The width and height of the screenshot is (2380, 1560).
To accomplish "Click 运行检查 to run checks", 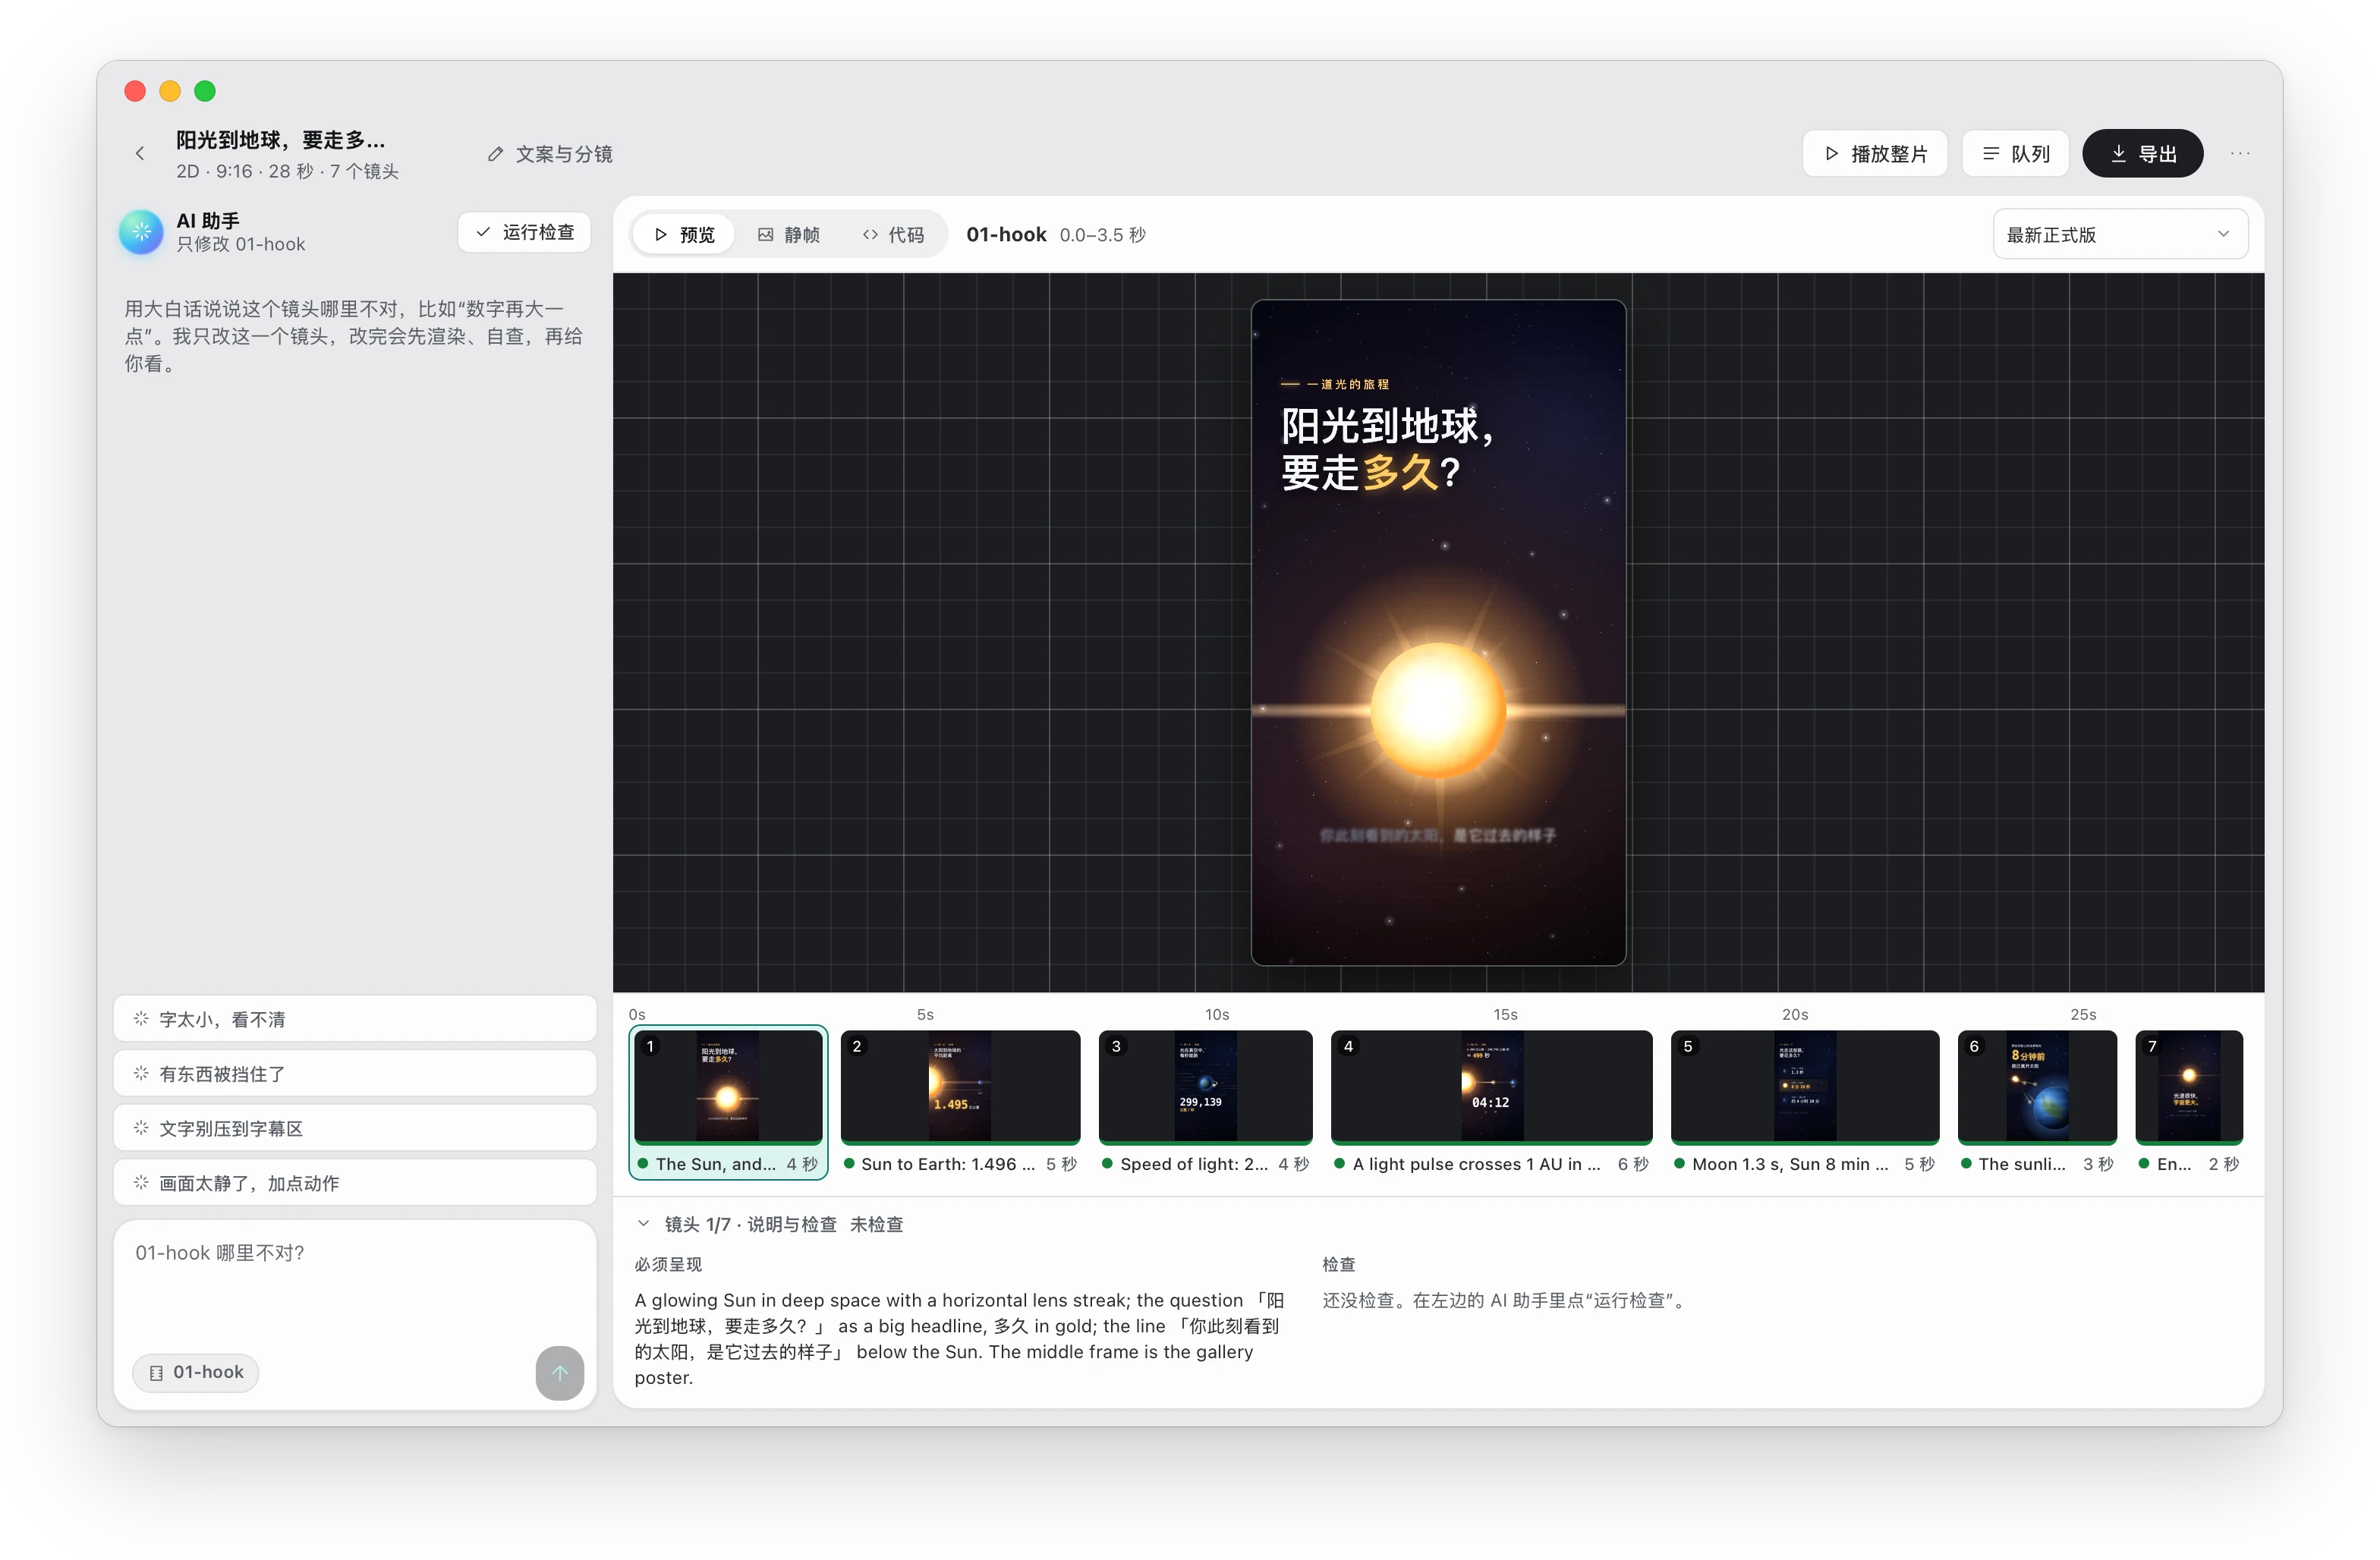I will pos(525,232).
